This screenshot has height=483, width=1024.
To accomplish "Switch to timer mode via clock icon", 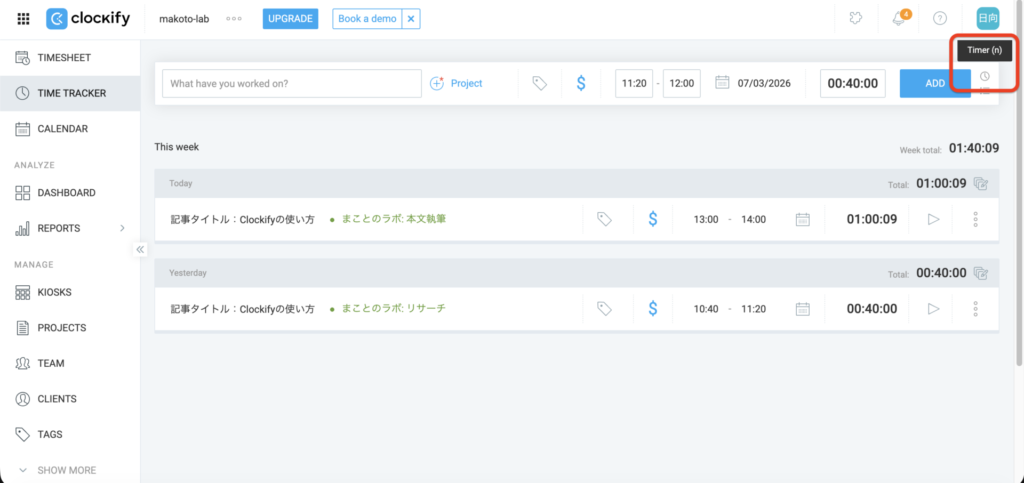I will (984, 77).
